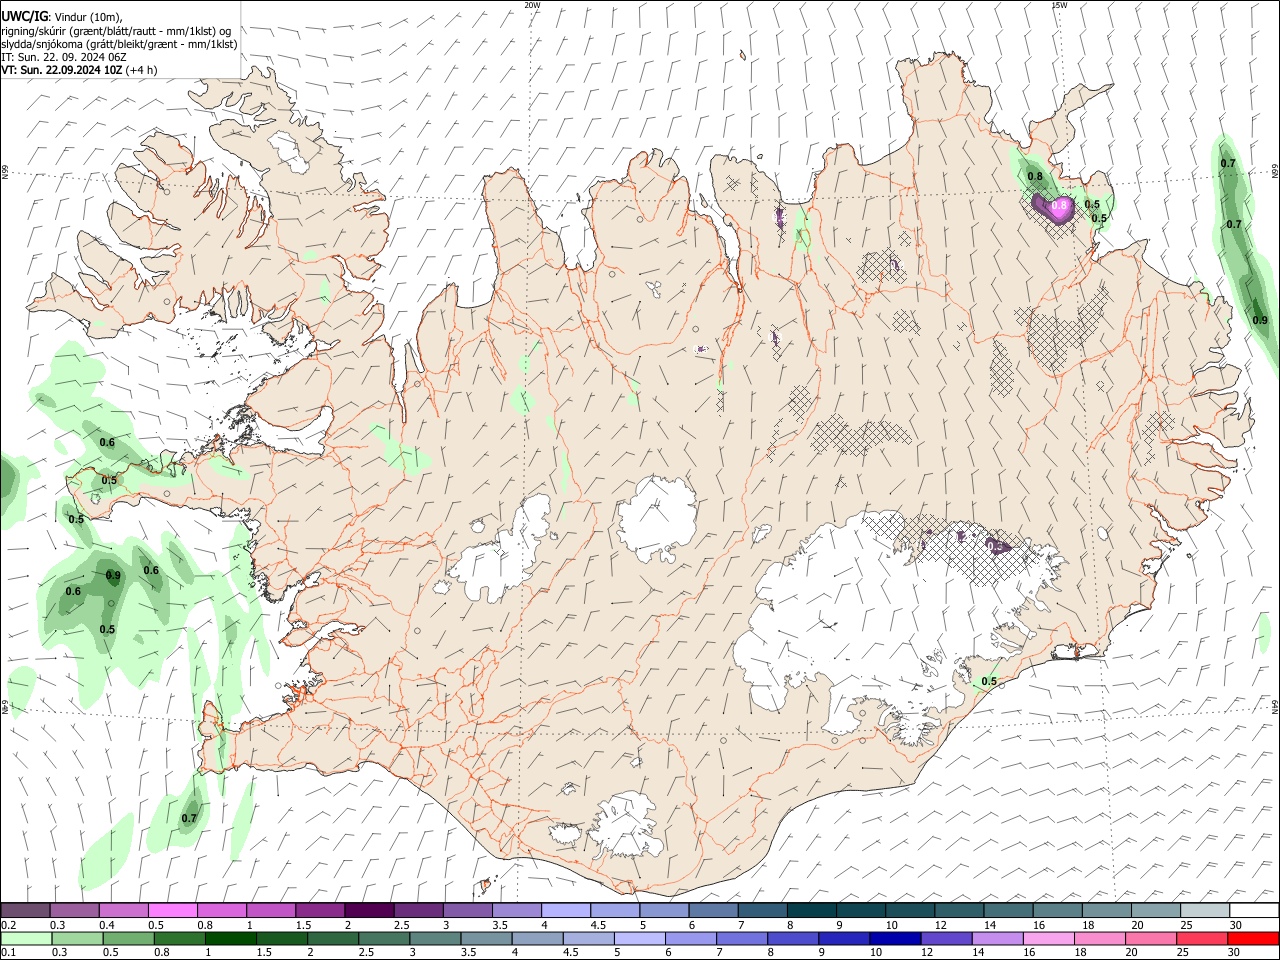Pick the 12–14 purple swatch in lower rain scale
This screenshot has width=1280, height=960.
coord(946,938)
